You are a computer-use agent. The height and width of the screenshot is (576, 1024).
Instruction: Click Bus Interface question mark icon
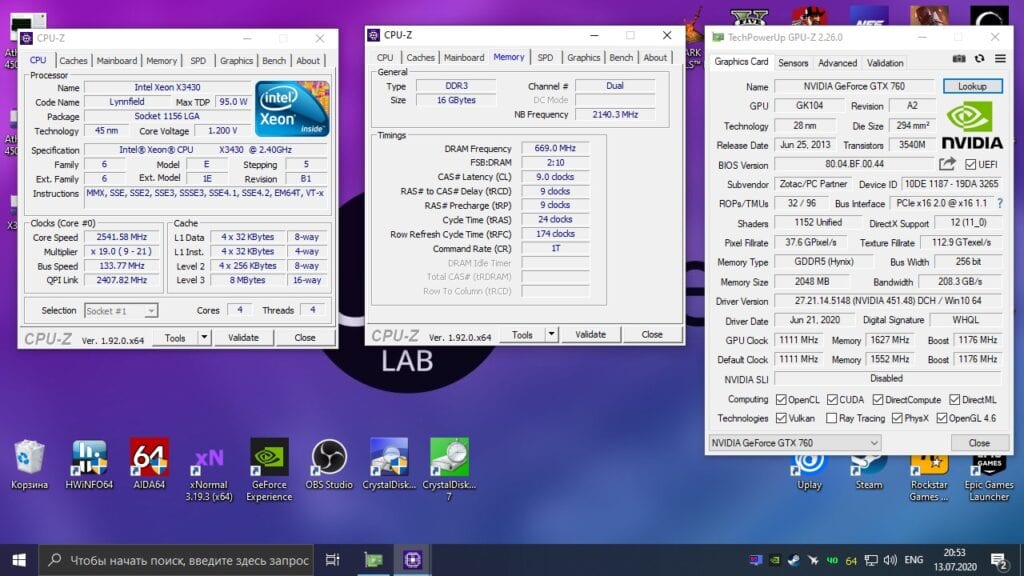click(x=1000, y=203)
